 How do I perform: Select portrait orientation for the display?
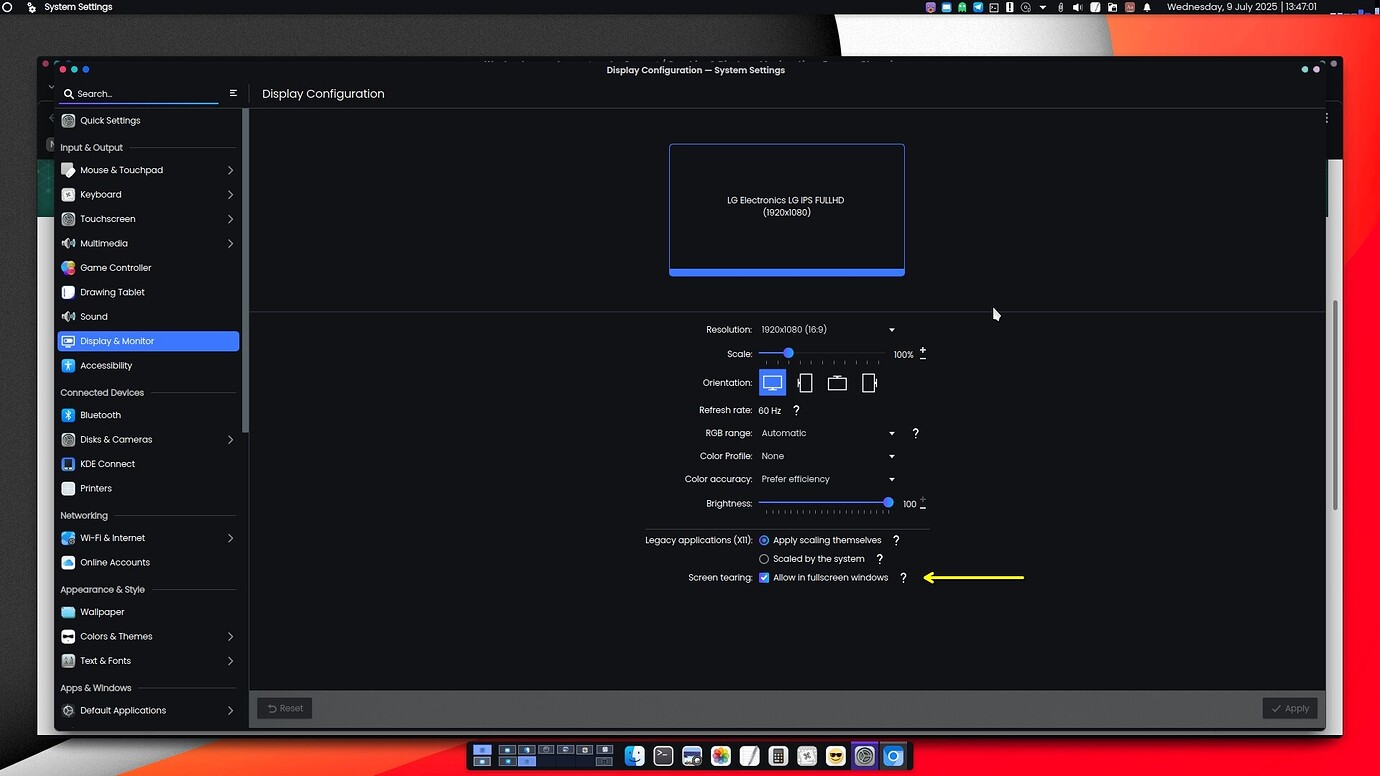click(x=805, y=382)
